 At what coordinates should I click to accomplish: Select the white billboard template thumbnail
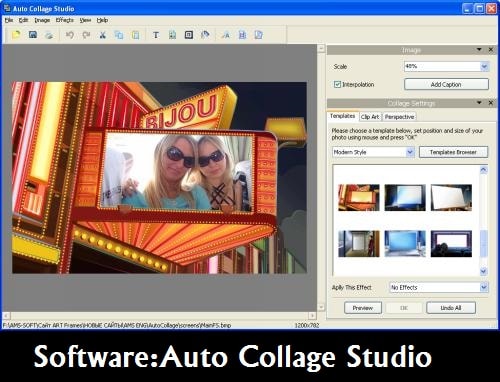point(451,198)
